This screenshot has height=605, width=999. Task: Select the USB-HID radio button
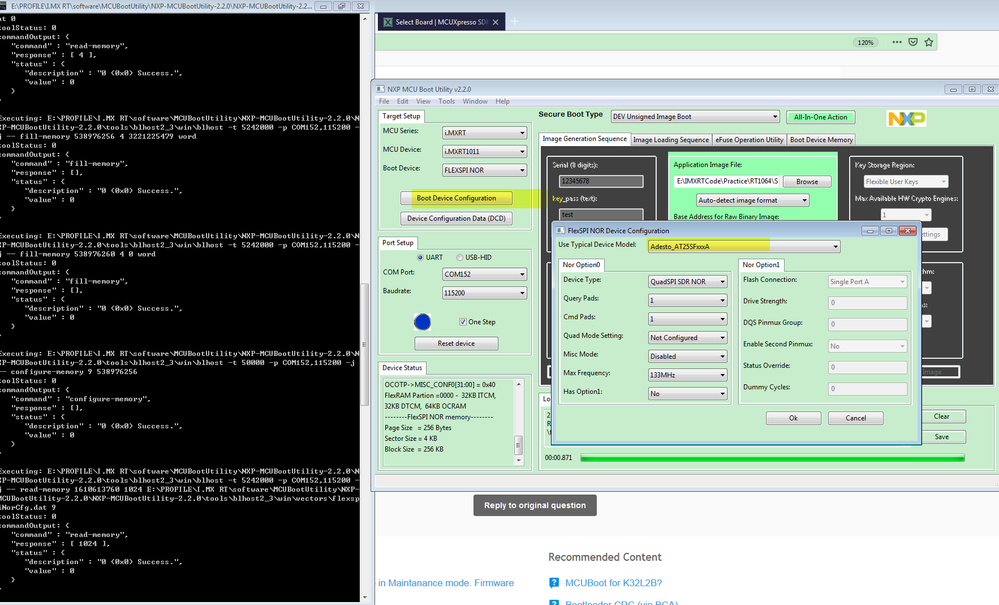pos(462,257)
